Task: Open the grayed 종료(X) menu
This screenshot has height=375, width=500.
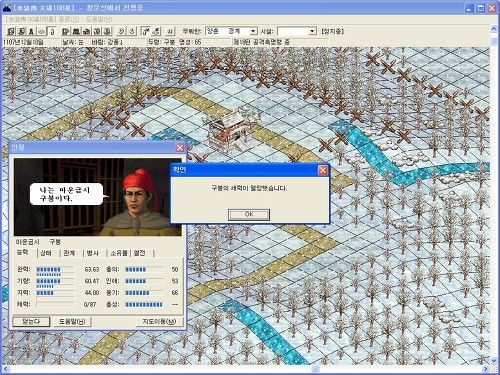Action: (x=68, y=19)
